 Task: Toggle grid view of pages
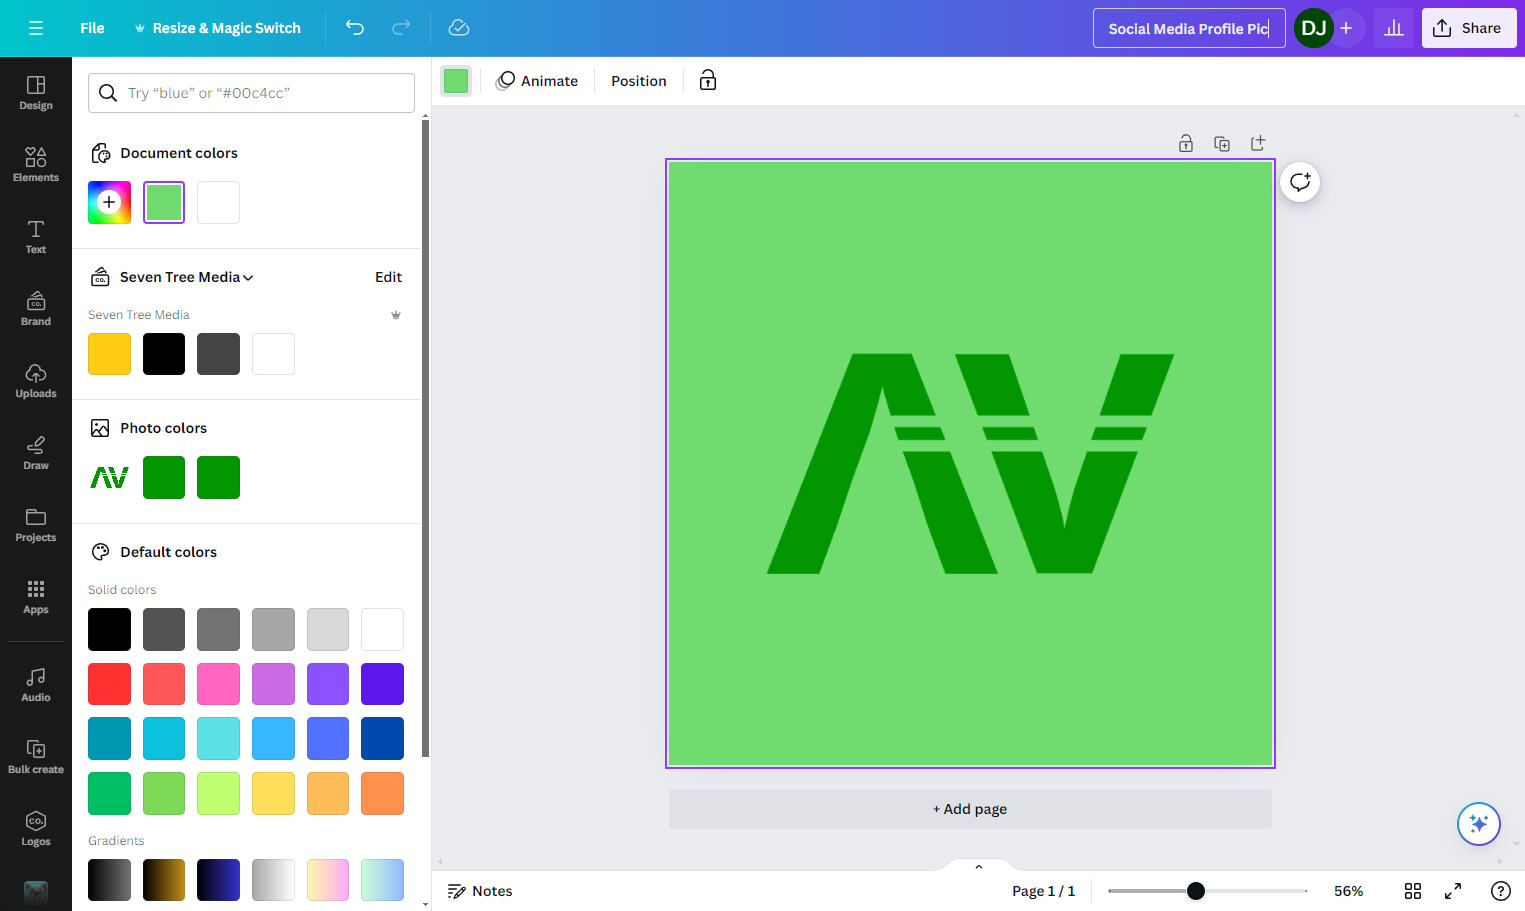[x=1413, y=891]
